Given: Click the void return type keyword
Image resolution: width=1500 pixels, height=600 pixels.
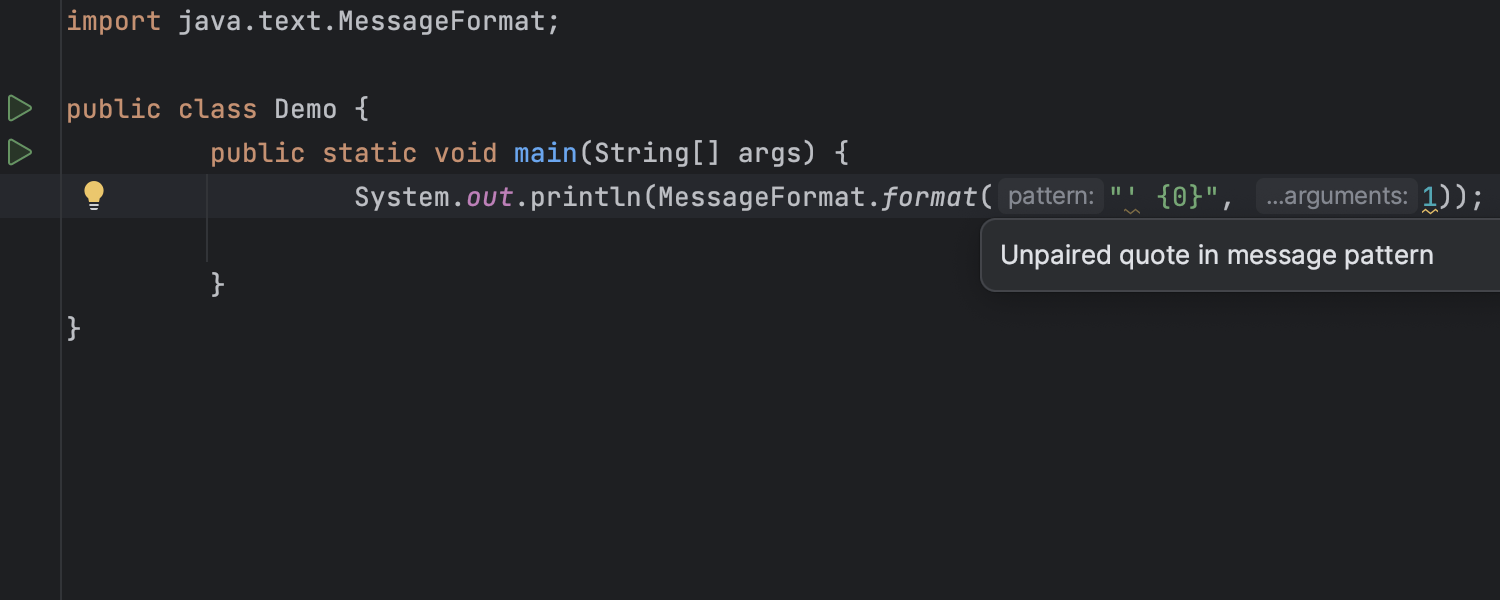Looking at the screenshot, I should coord(465,153).
